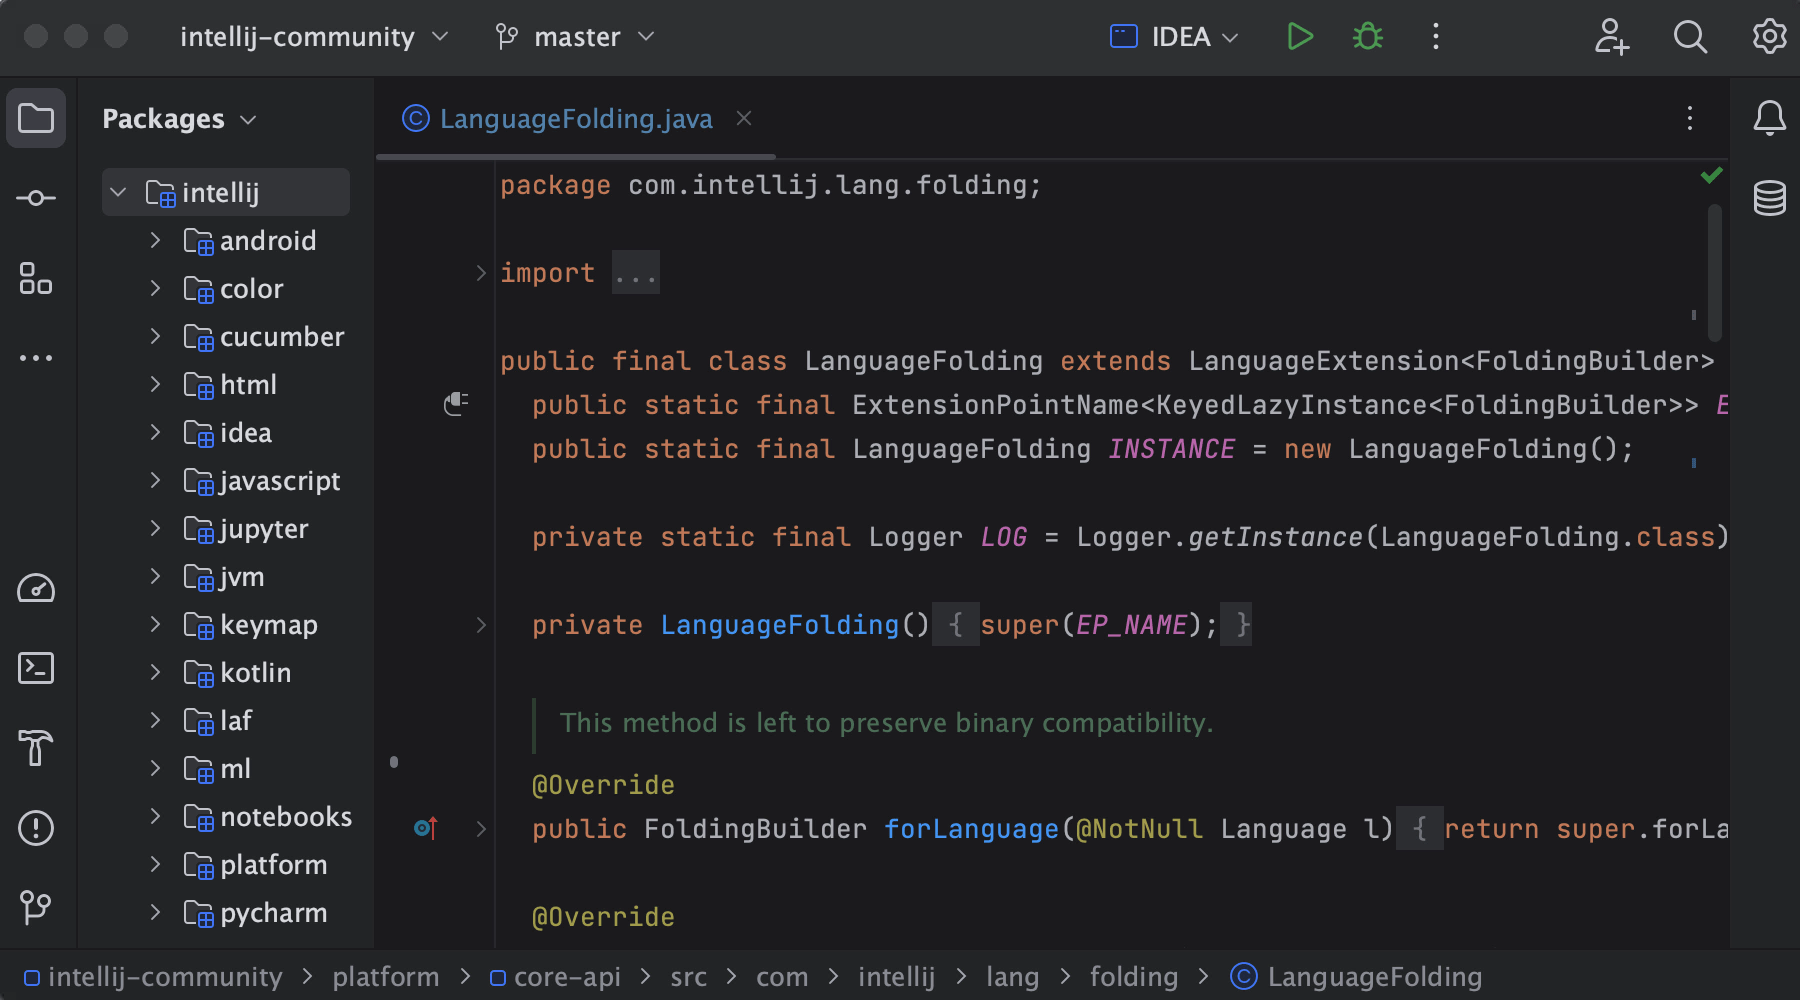The image size is (1800, 1000).
Task: Select the laf package
Action: click(236, 720)
